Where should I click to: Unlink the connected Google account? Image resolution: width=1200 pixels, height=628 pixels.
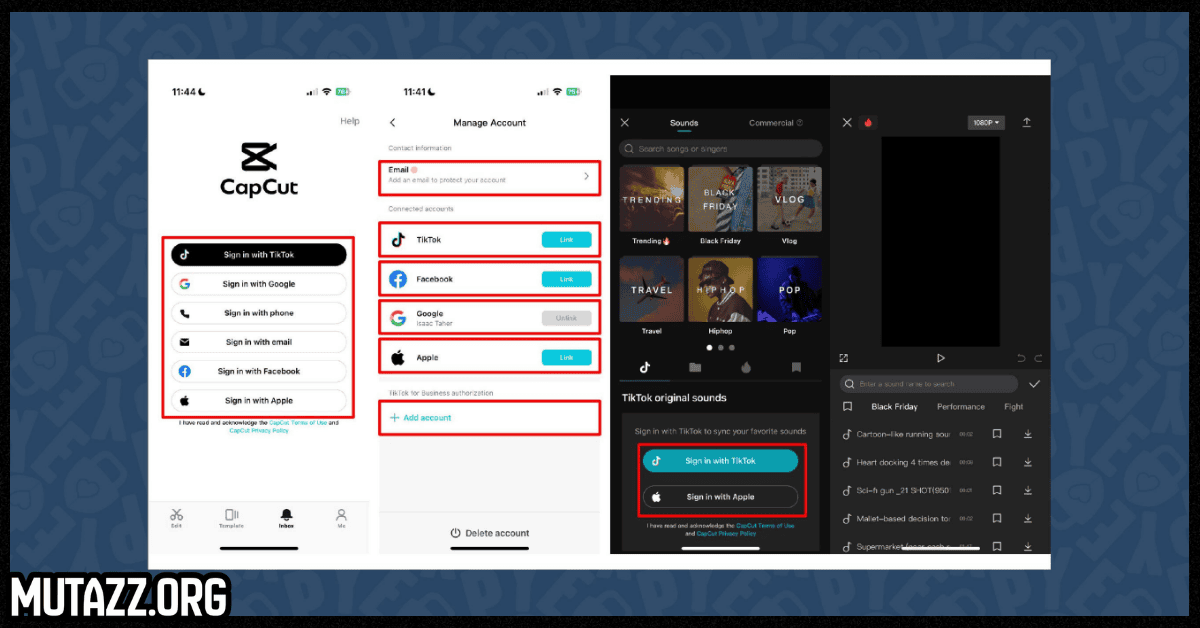(566, 318)
